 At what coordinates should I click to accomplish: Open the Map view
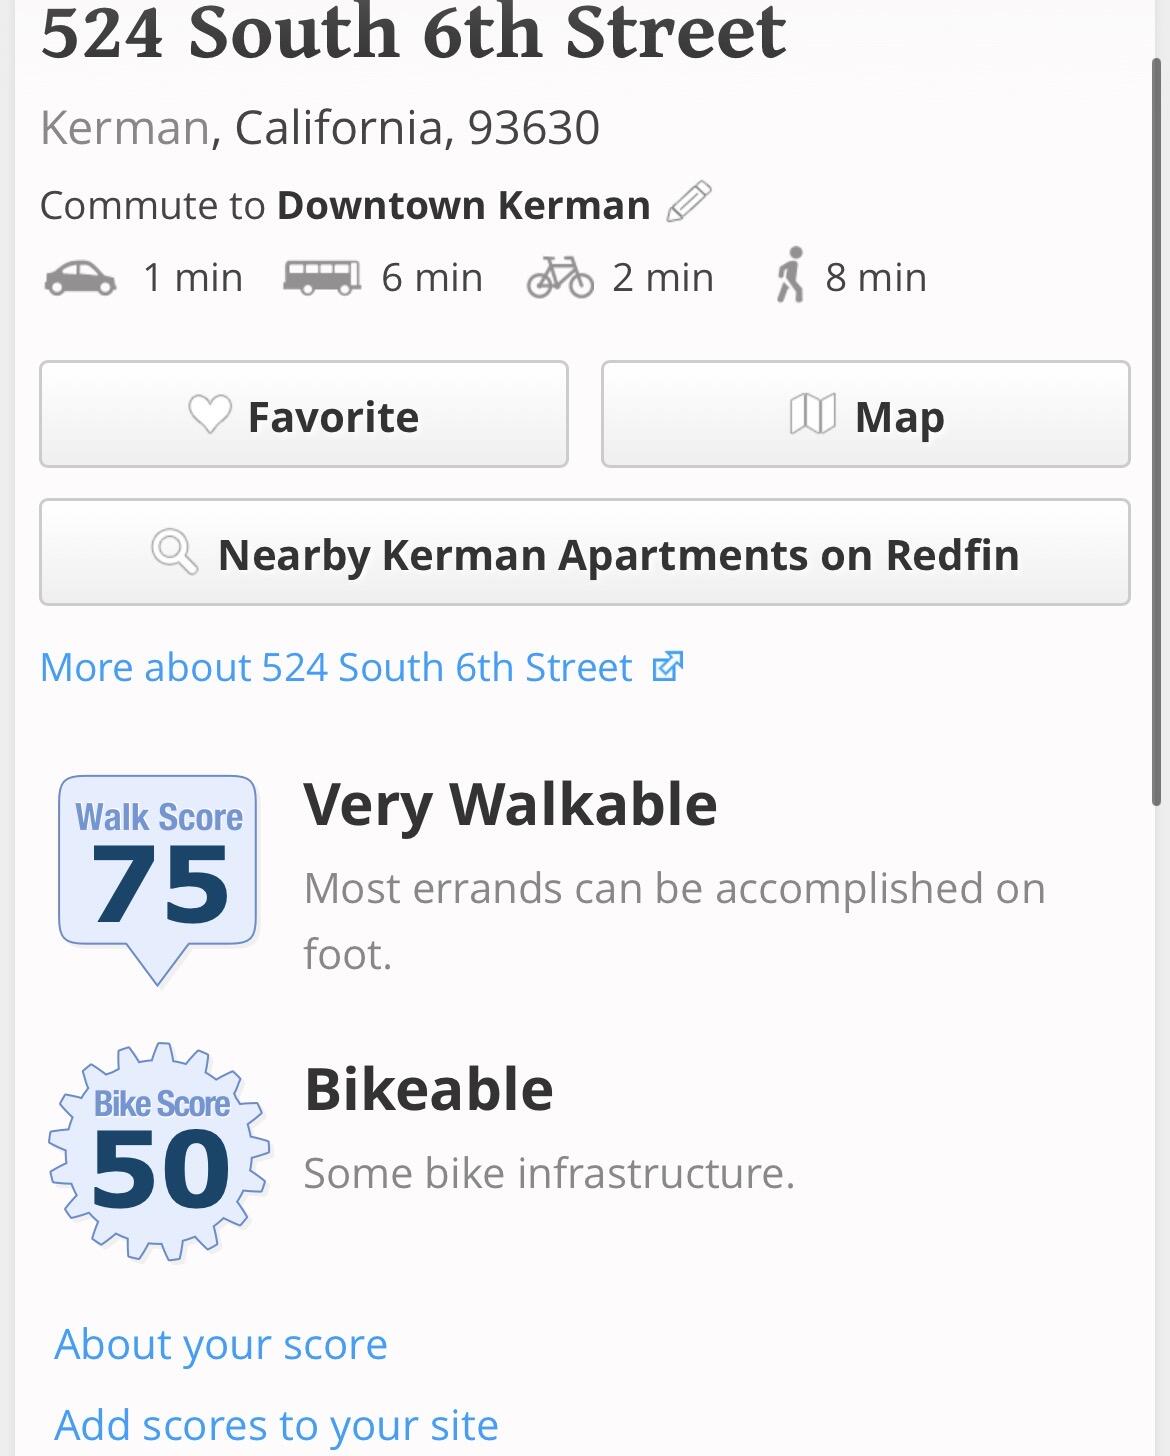865,414
